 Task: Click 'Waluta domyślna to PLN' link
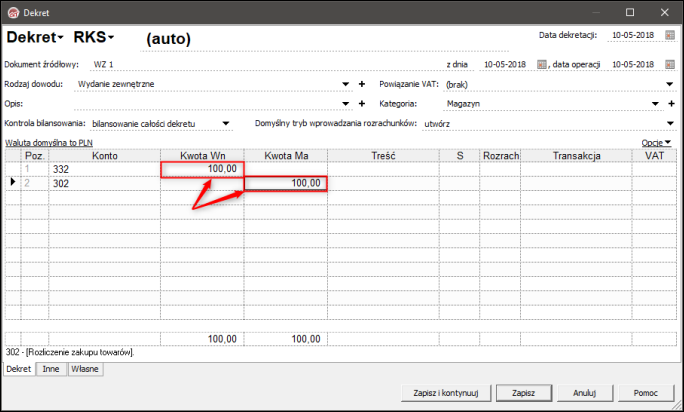[49, 143]
